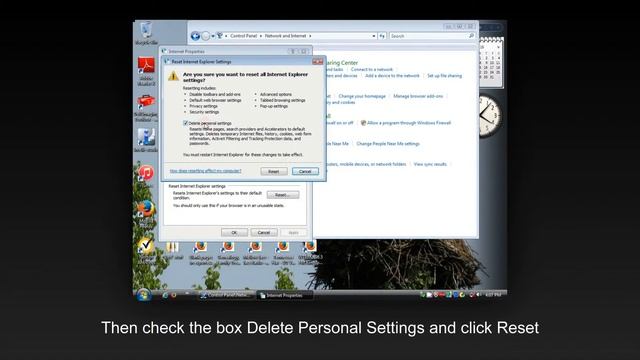
Task: Open the red toolbox desktop shortcut
Action: coord(146,108)
